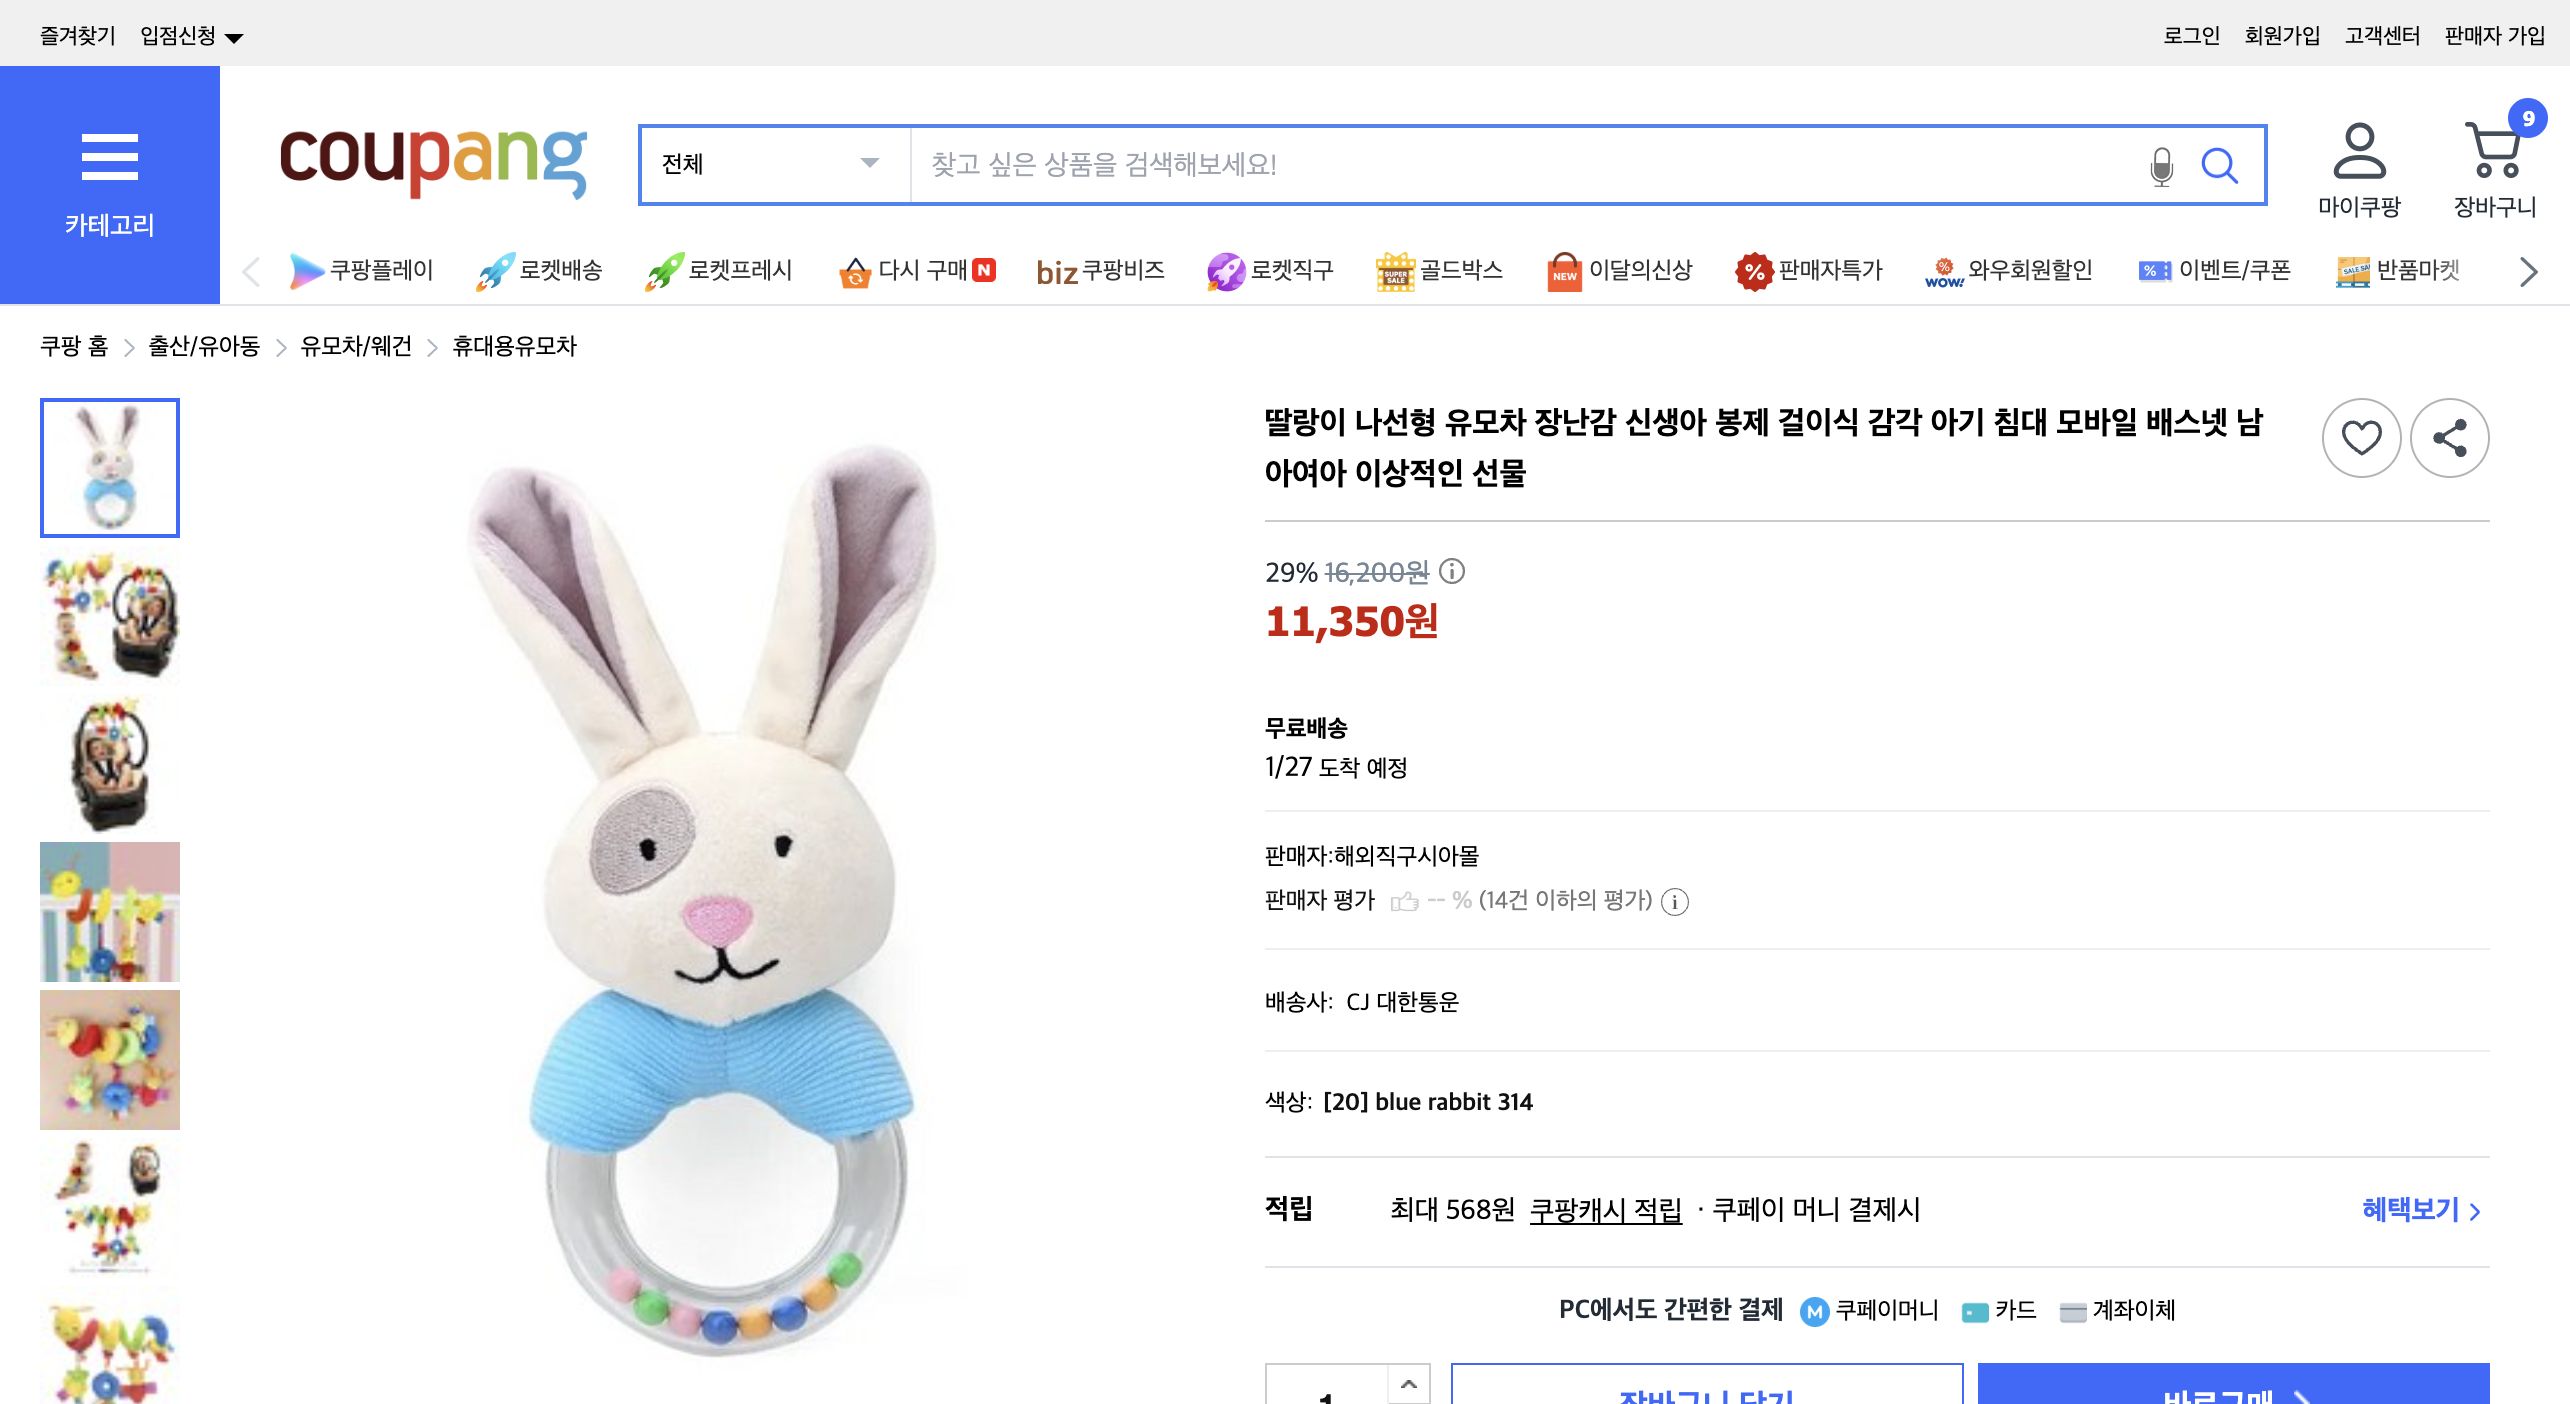Screen dimensions: 2570x1404
Task: Increase quantity with the up stepper arrow
Action: click(1410, 1385)
